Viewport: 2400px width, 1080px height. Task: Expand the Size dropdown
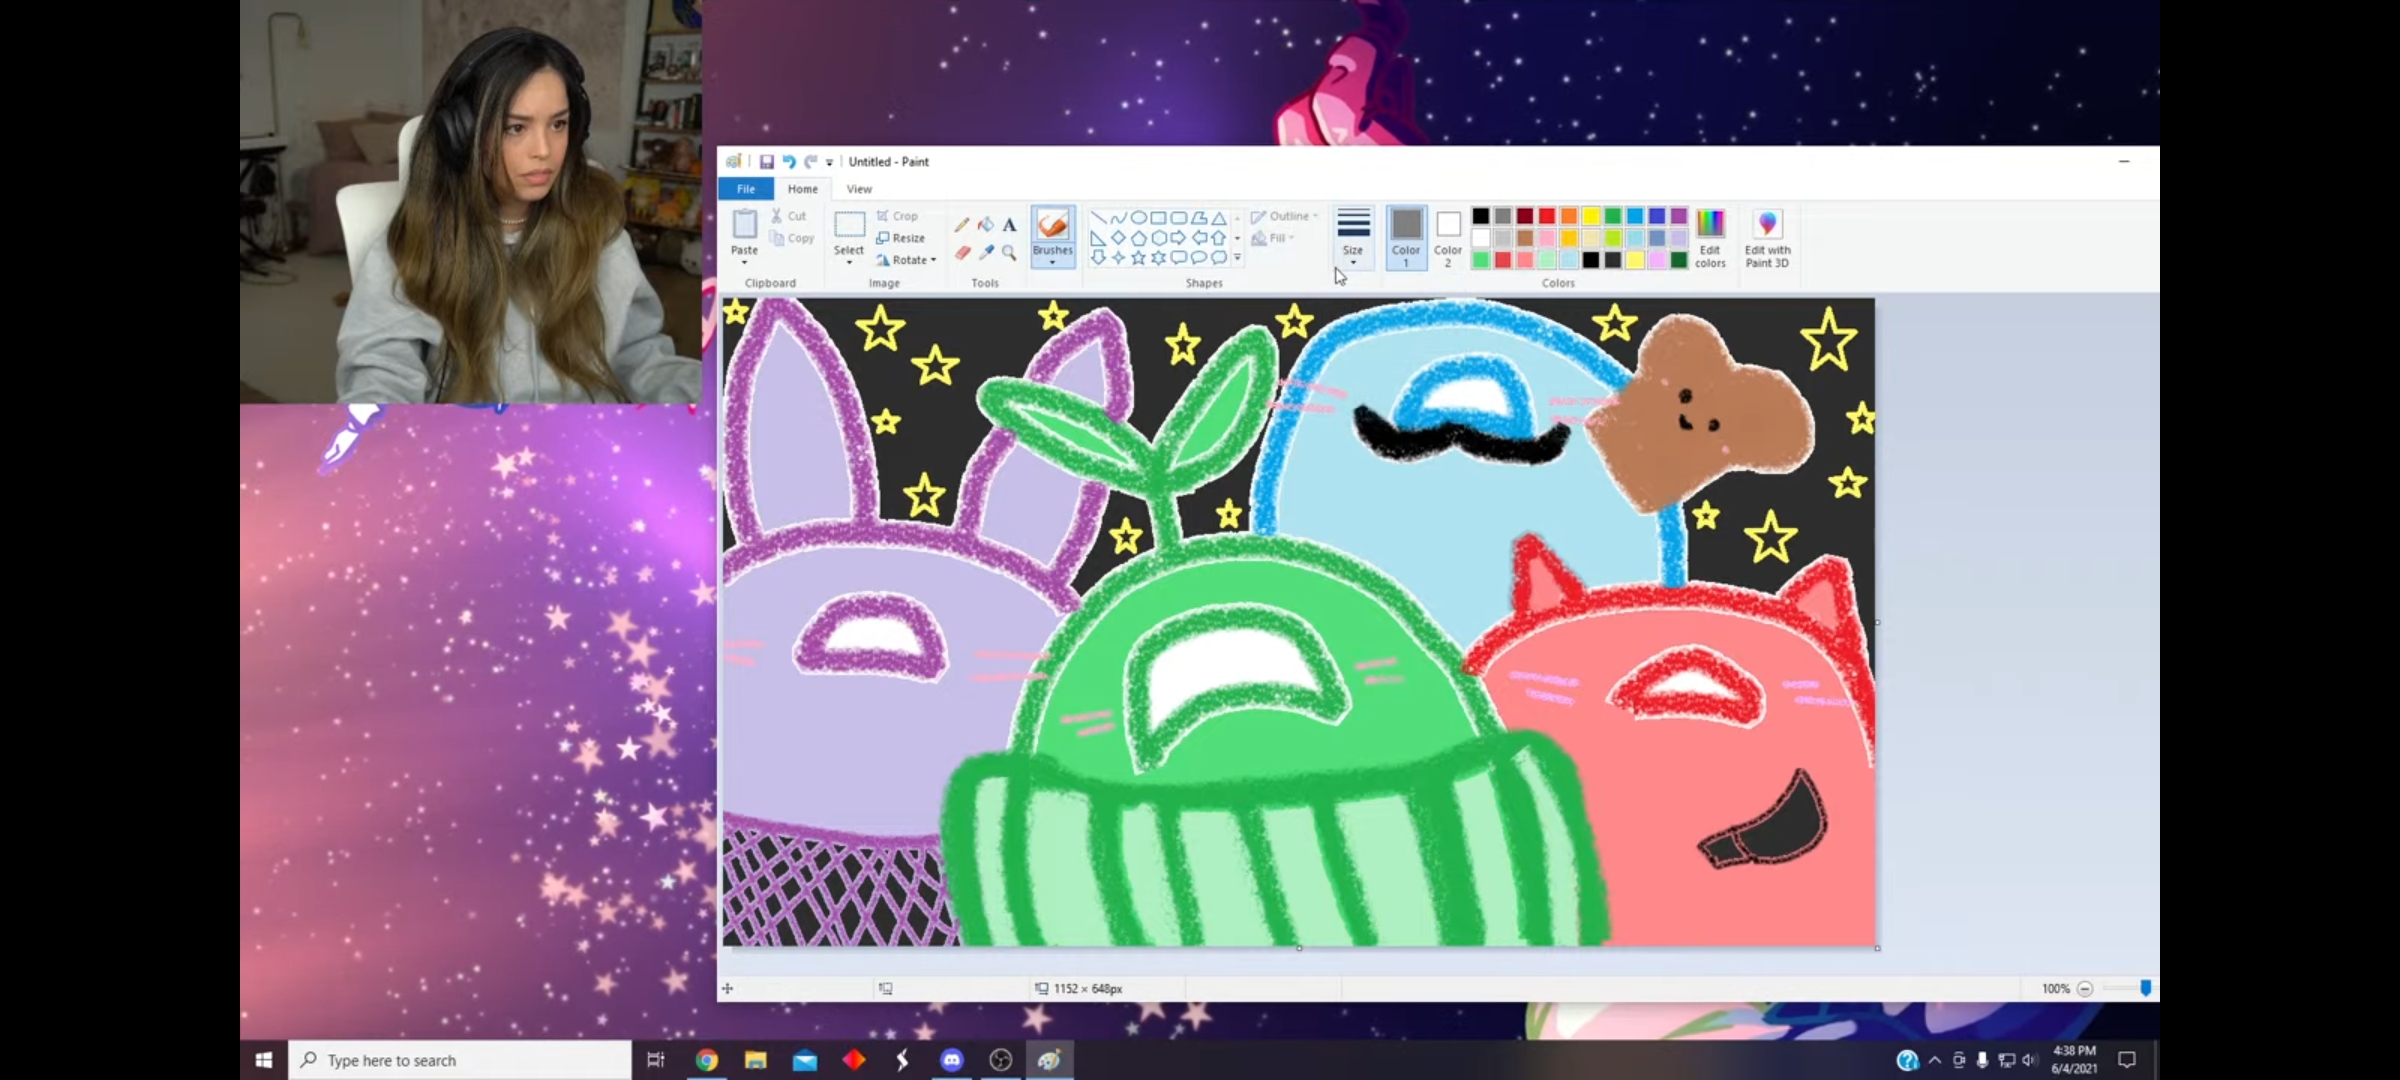tap(1353, 238)
